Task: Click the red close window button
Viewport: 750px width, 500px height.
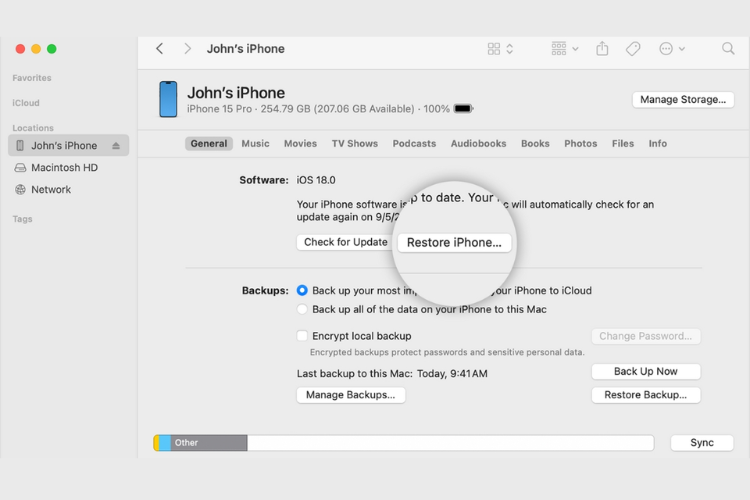Action: pyautogui.click(x=20, y=49)
